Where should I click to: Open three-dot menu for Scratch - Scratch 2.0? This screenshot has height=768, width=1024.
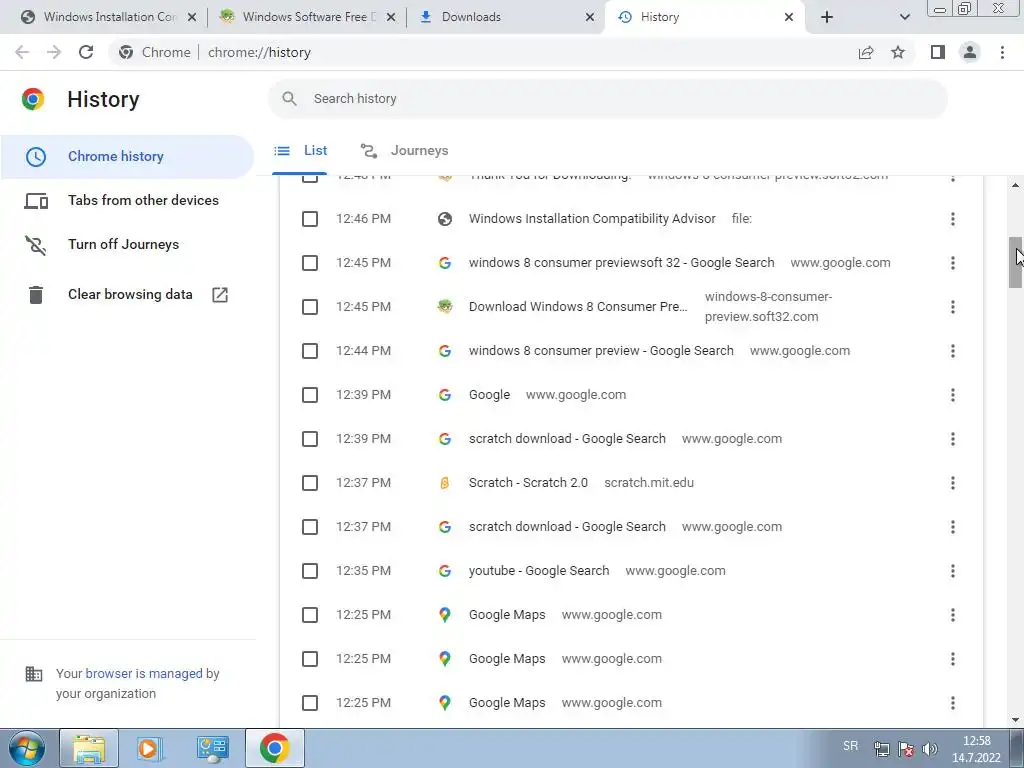point(953,483)
